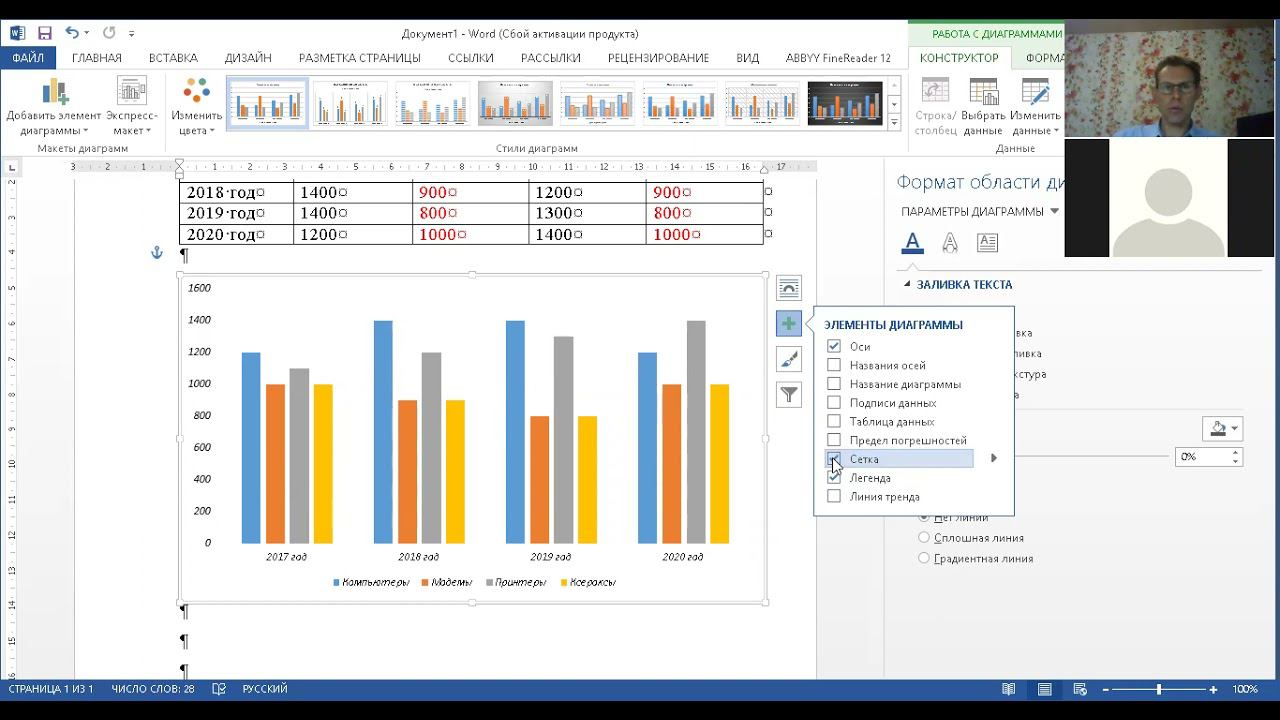Click the Chart Elements plus button
This screenshot has height=720, width=1280.
(x=789, y=324)
